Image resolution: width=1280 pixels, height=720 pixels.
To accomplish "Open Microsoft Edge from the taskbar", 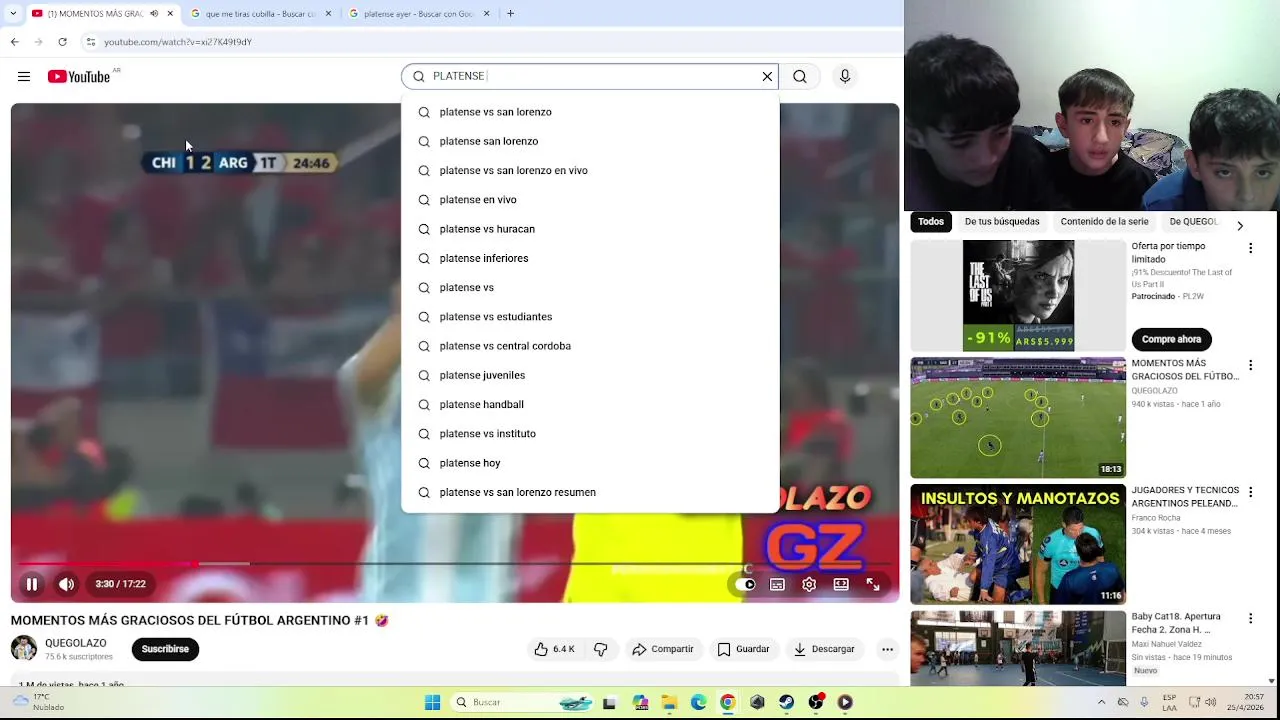I will pyautogui.click(x=698, y=703).
